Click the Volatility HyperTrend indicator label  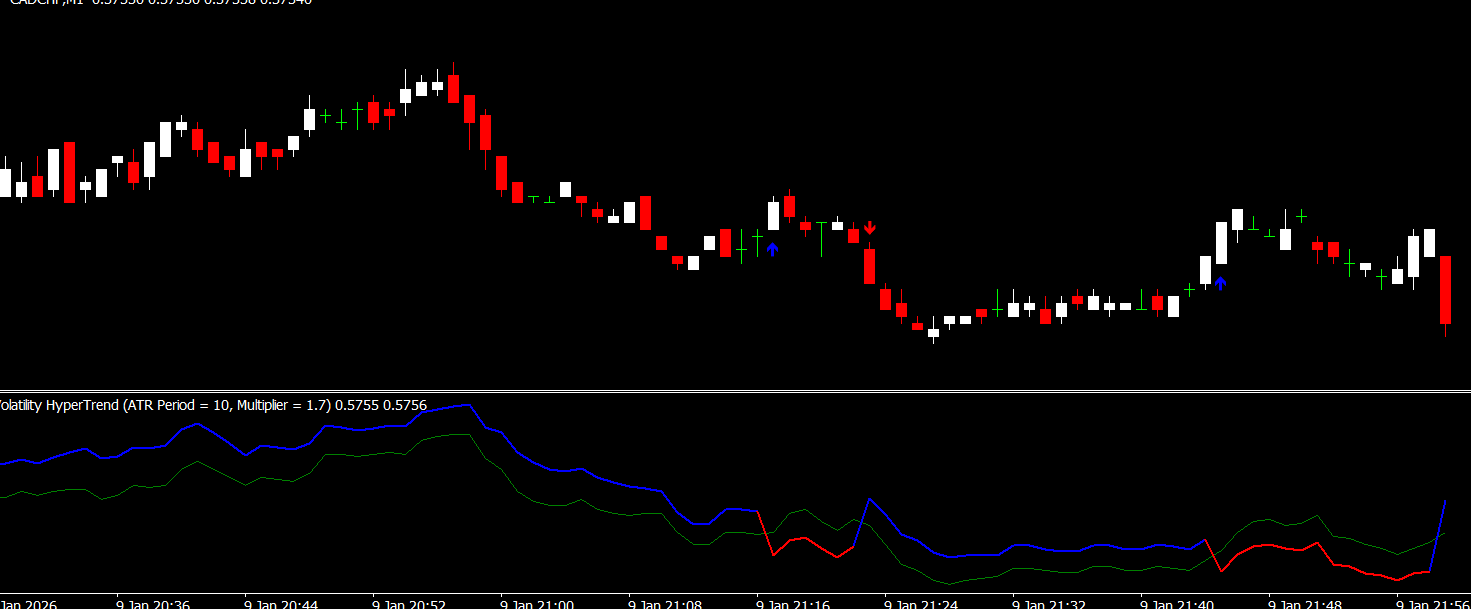[x=212, y=405]
